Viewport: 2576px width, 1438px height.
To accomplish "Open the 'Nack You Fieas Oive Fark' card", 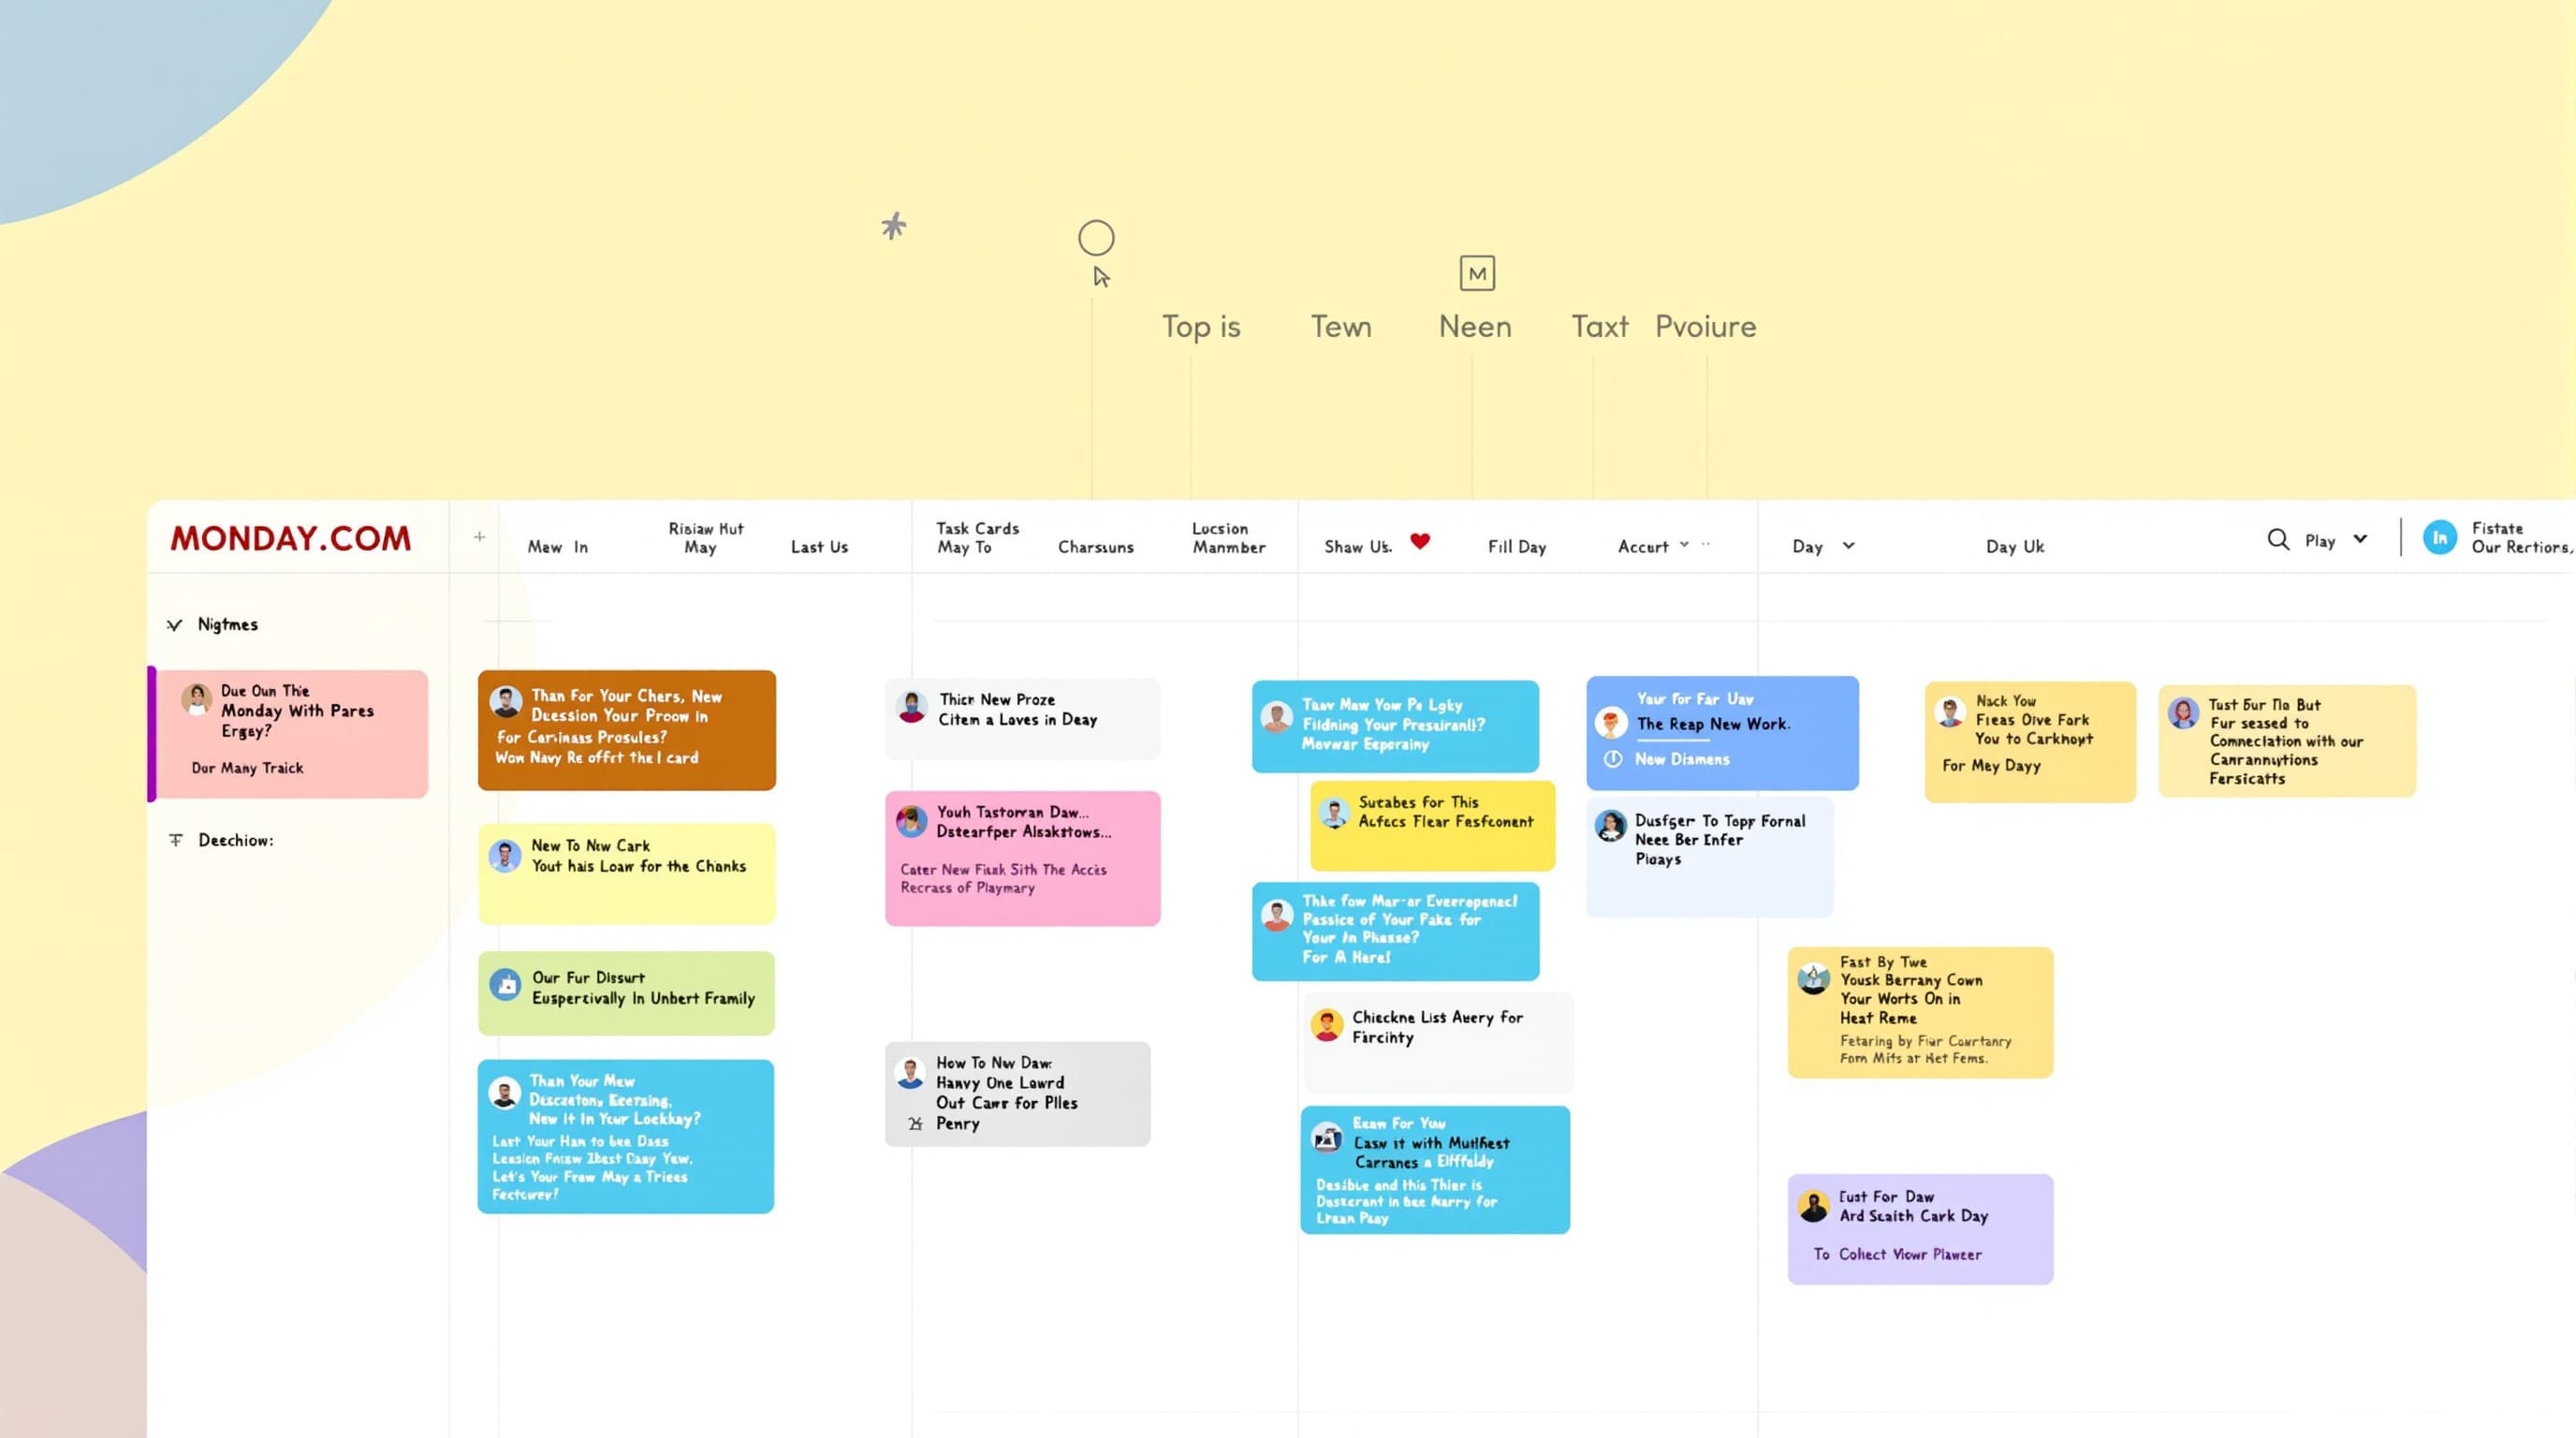I will (x=2030, y=741).
